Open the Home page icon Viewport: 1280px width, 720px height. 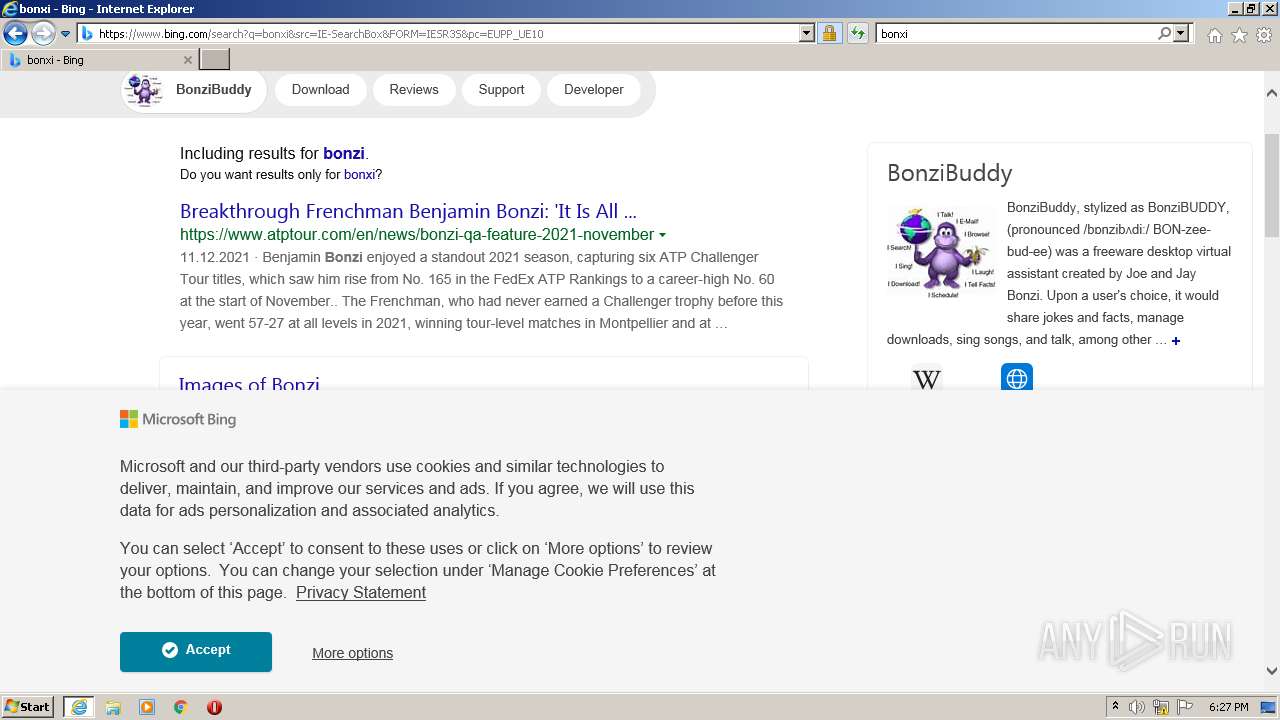click(x=1214, y=35)
